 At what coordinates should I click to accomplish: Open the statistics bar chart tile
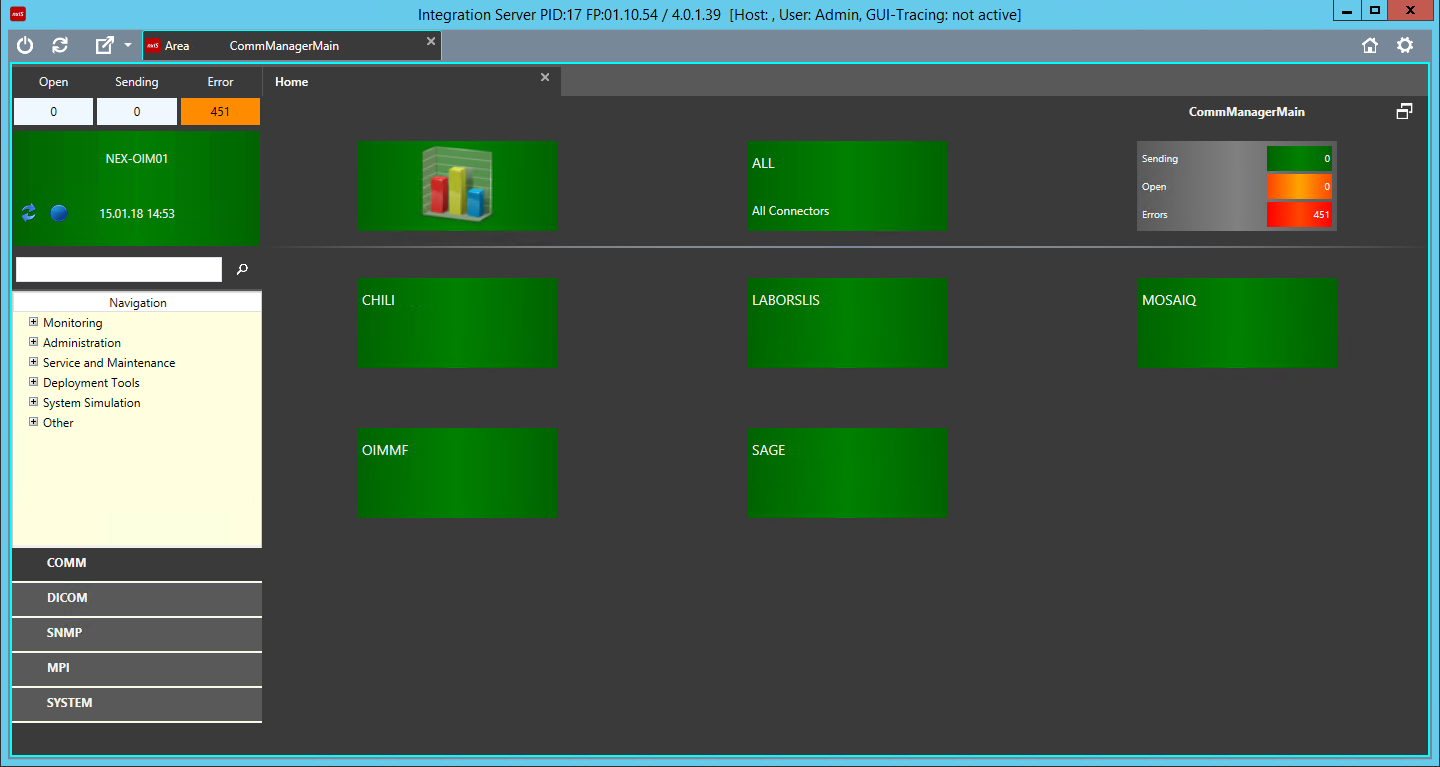[x=457, y=186]
